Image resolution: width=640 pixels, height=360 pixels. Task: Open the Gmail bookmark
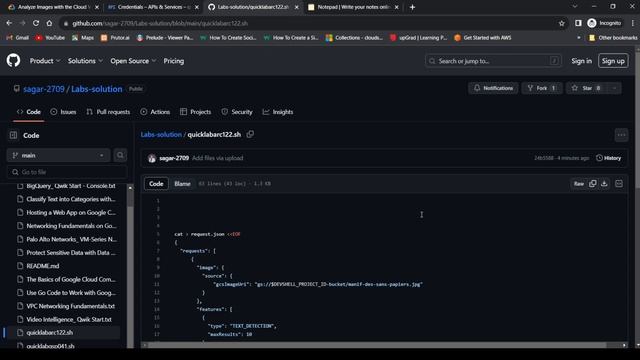point(18,38)
